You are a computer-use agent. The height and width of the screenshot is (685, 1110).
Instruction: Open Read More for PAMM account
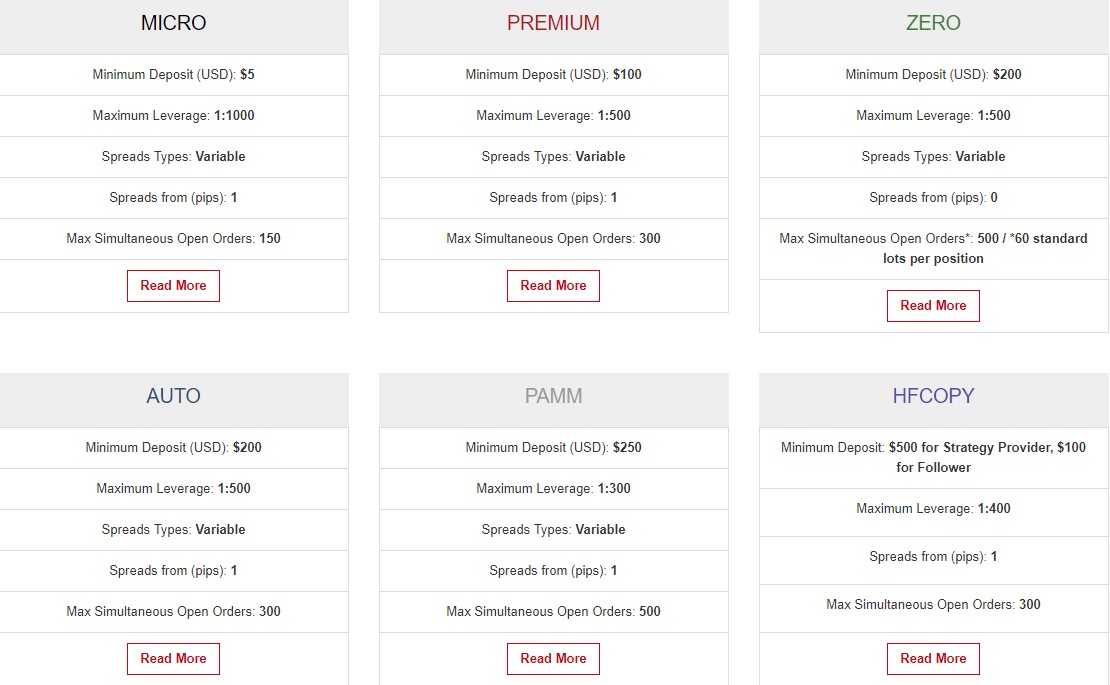(553, 659)
